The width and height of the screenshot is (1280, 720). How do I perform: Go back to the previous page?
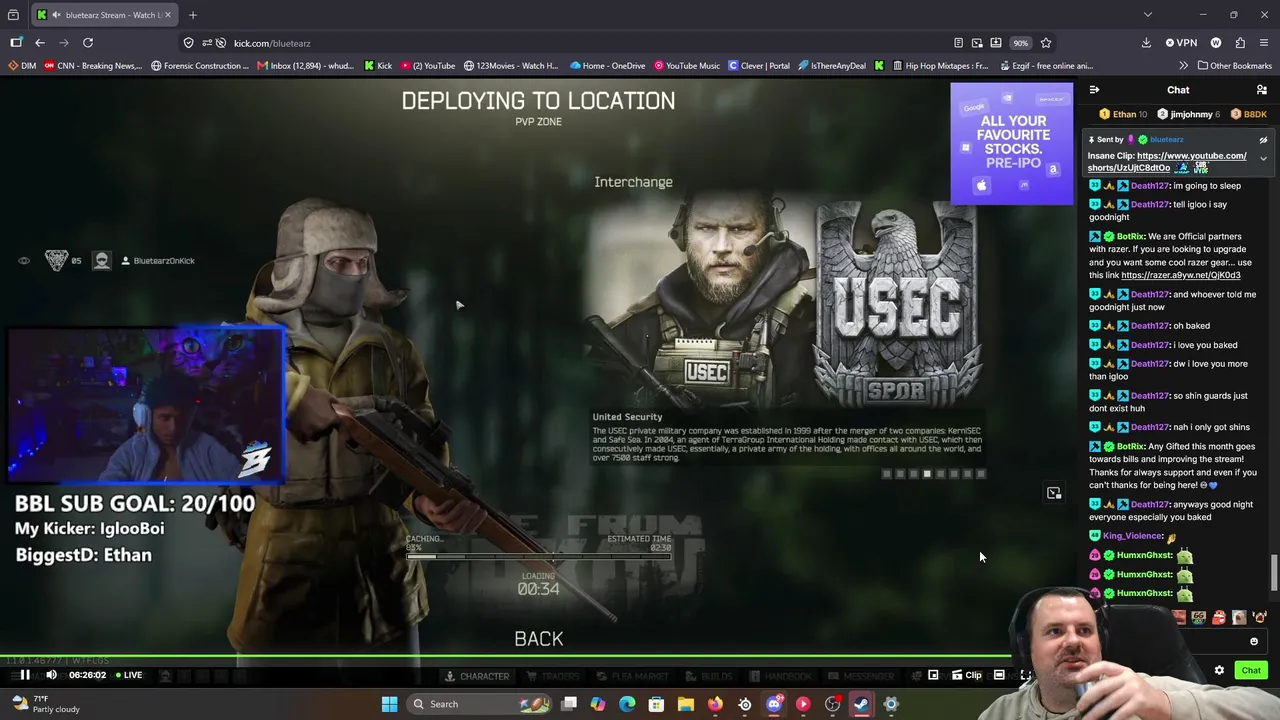[x=40, y=43]
